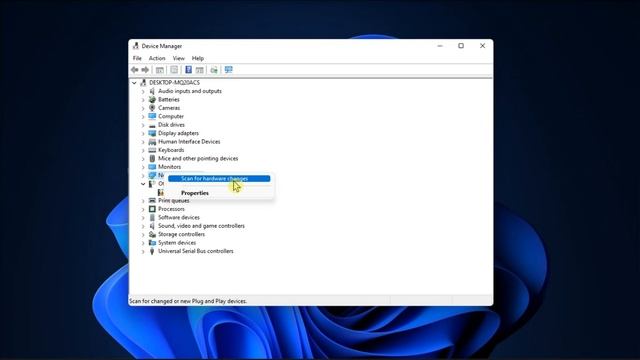This screenshot has height=360, width=640.
Task: Minimize the Device Manager window
Action: click(x=440, y=46)
